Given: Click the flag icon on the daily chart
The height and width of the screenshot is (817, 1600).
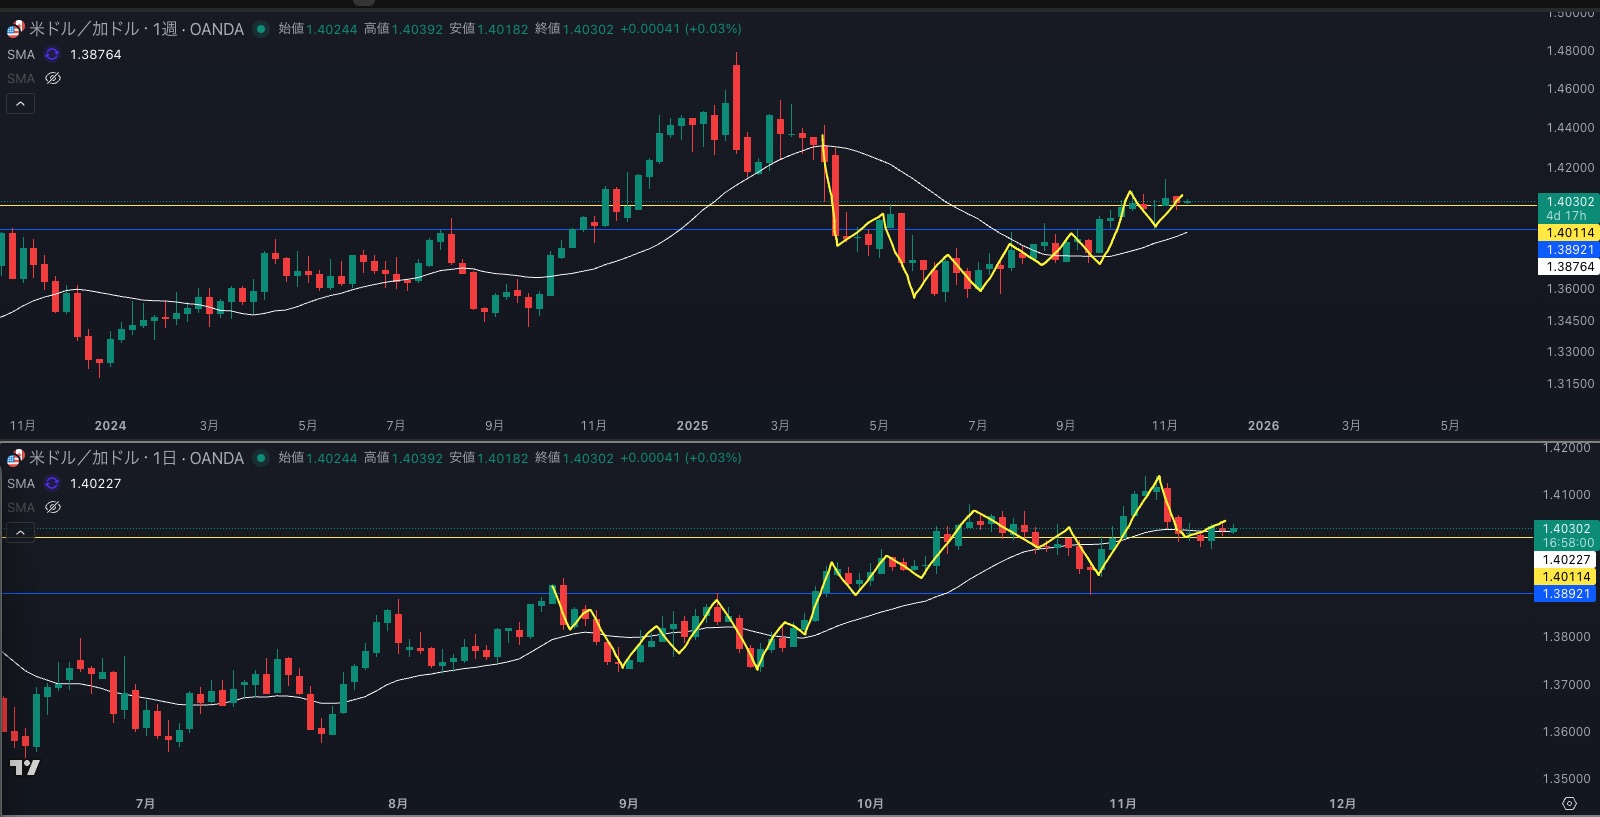Looking at the screenshot, I should point(15,458).
